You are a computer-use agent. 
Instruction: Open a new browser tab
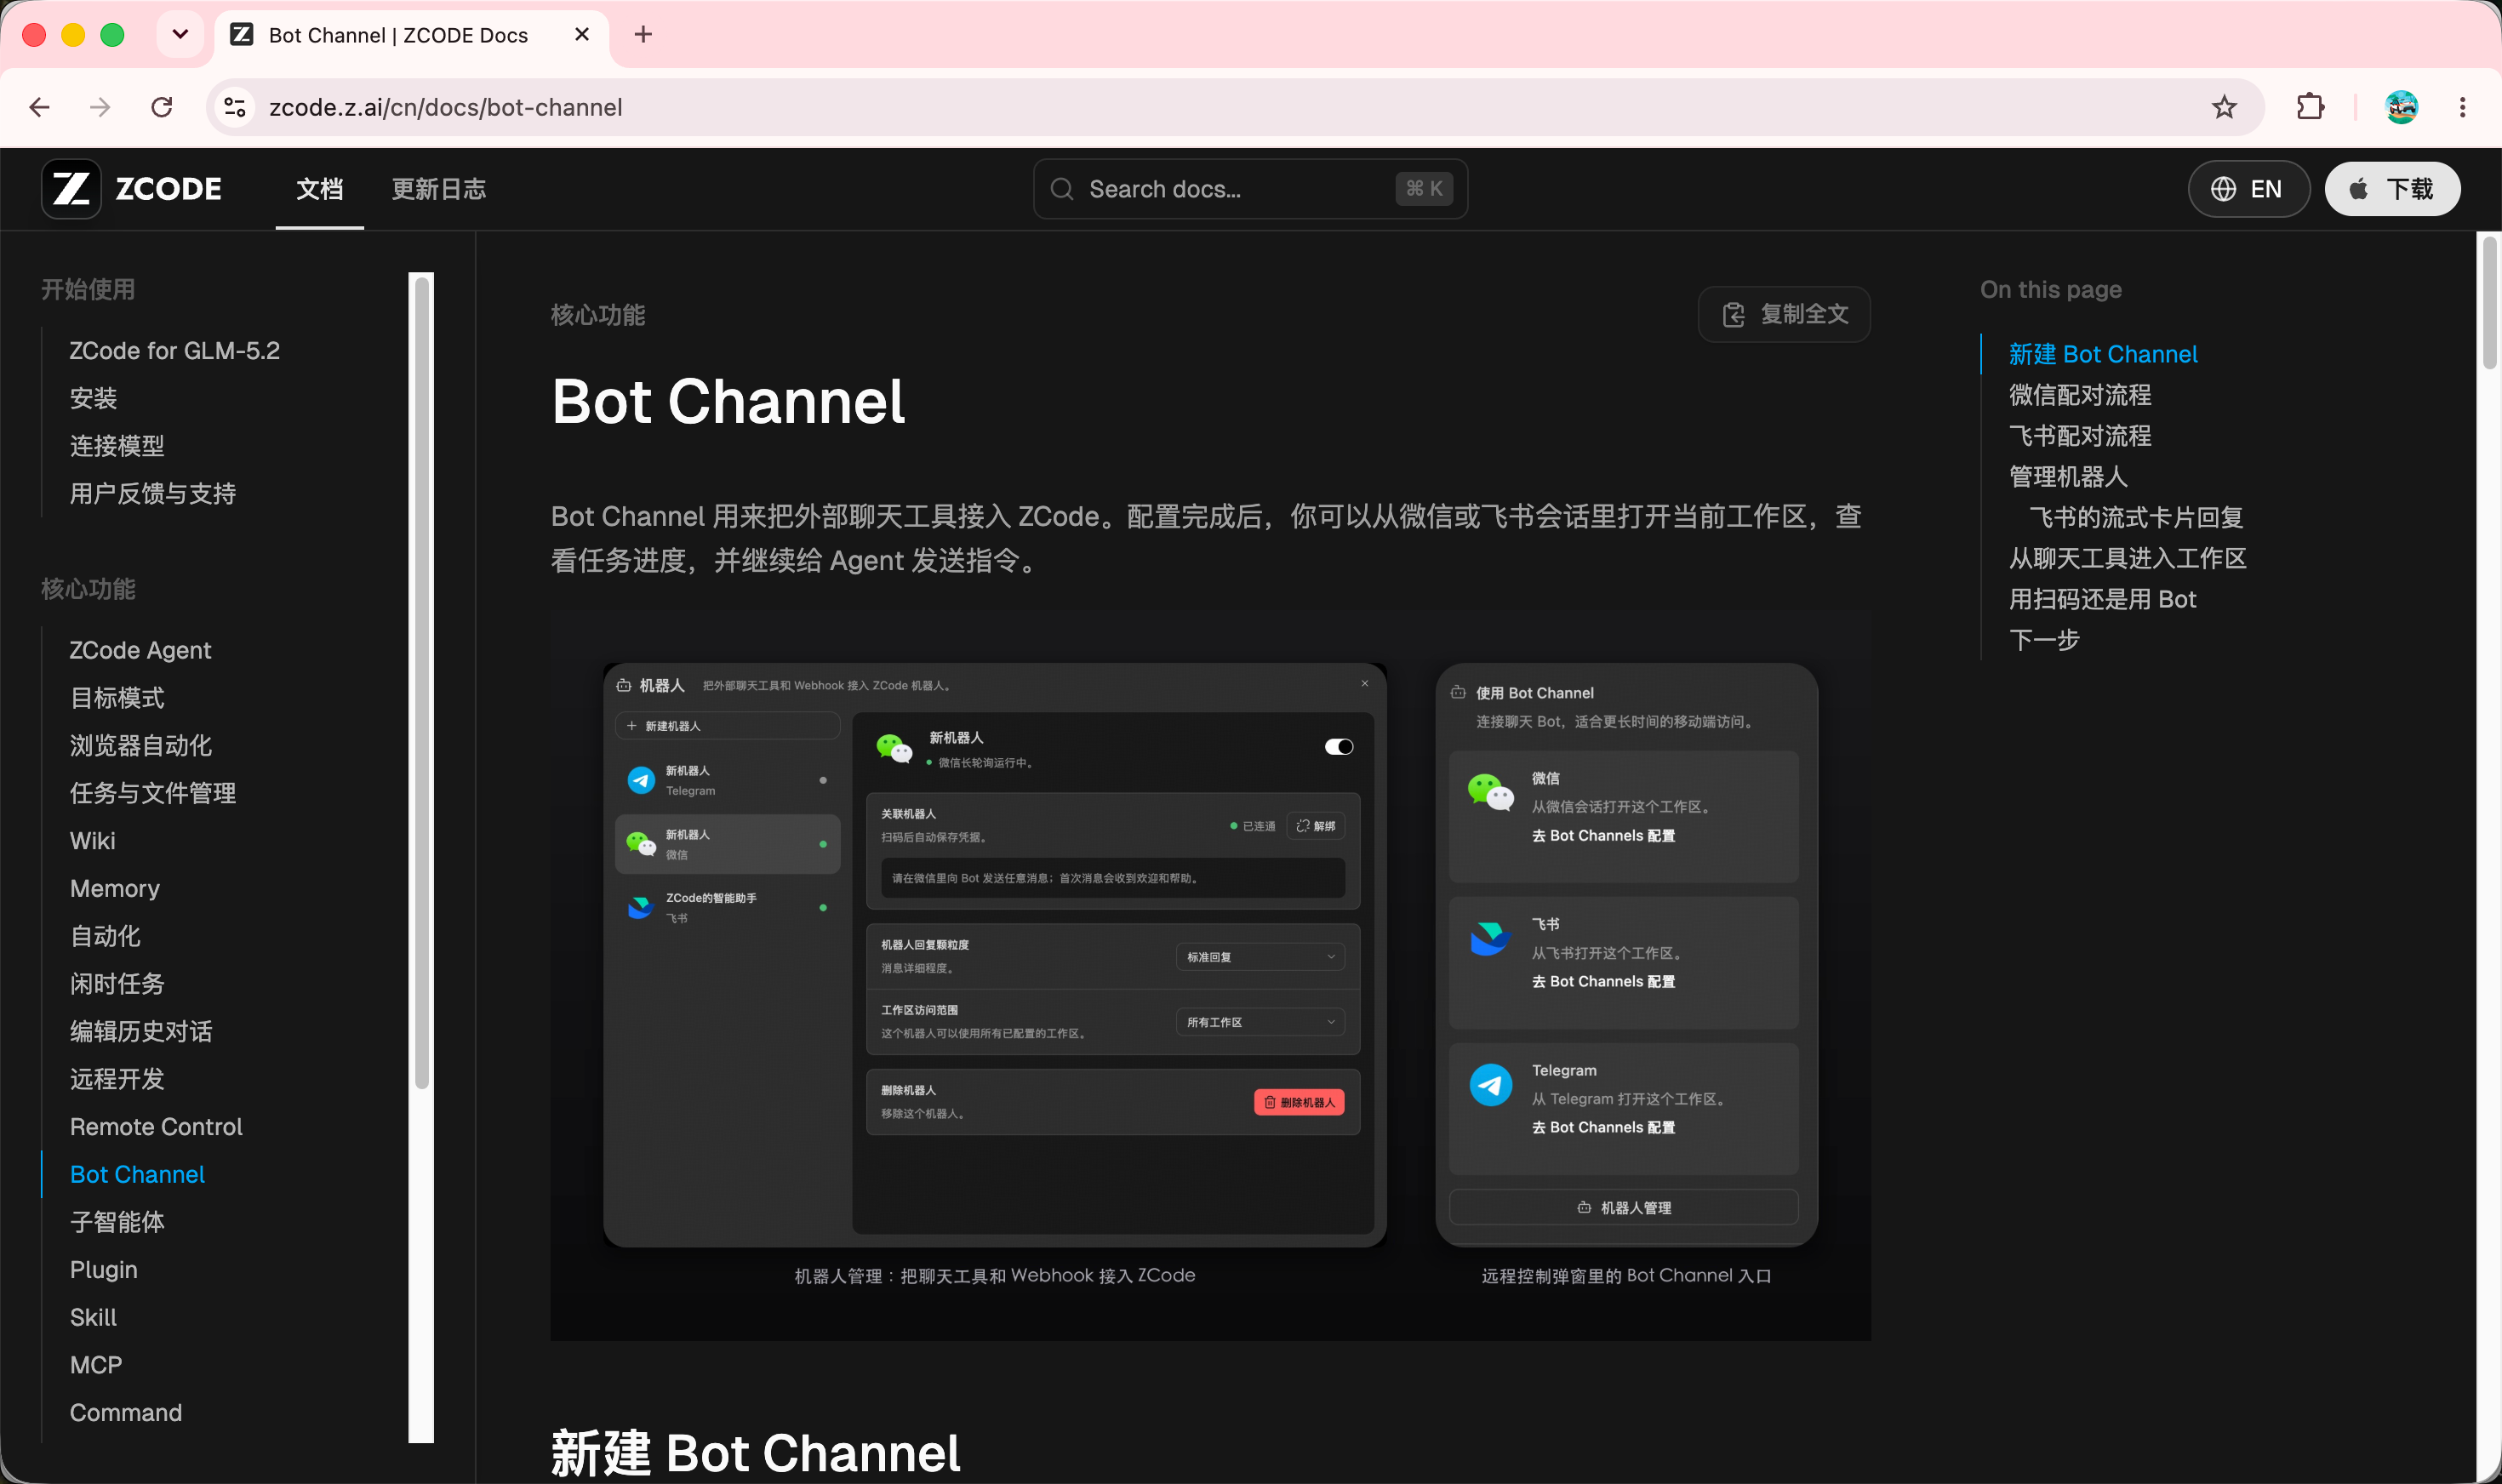click(x=643, y=35)
